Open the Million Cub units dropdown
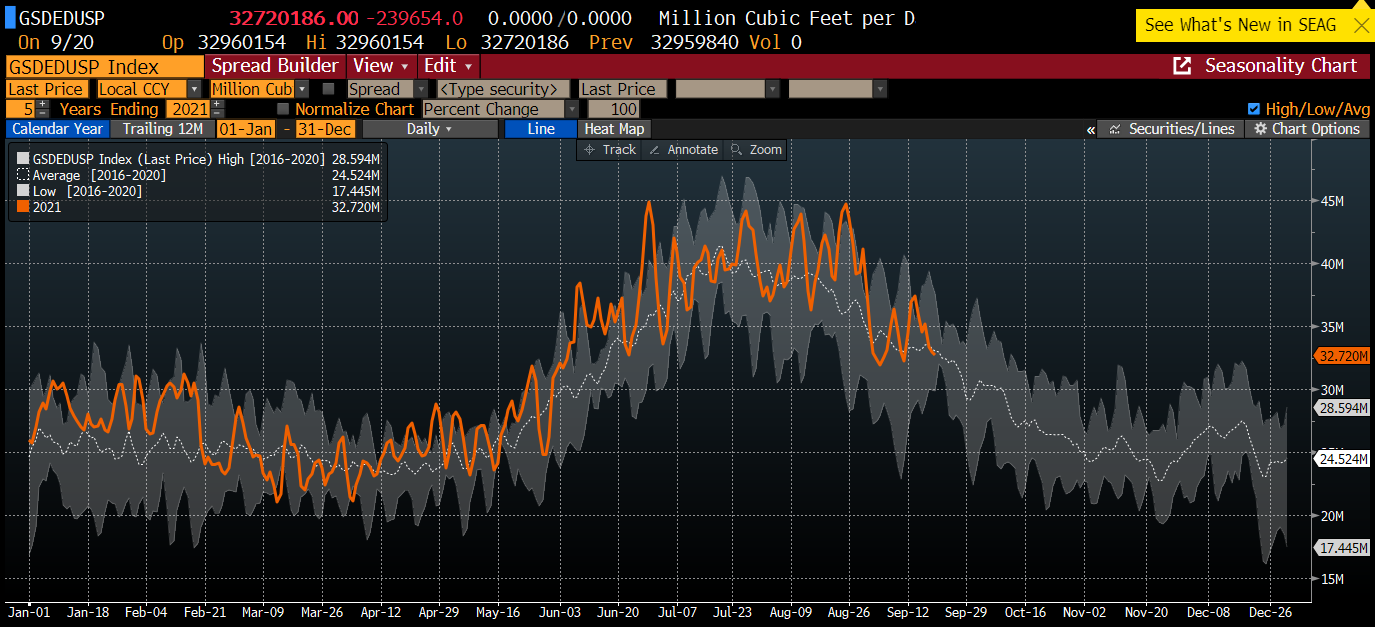The image size is (1375, 627). click(259, 89)
